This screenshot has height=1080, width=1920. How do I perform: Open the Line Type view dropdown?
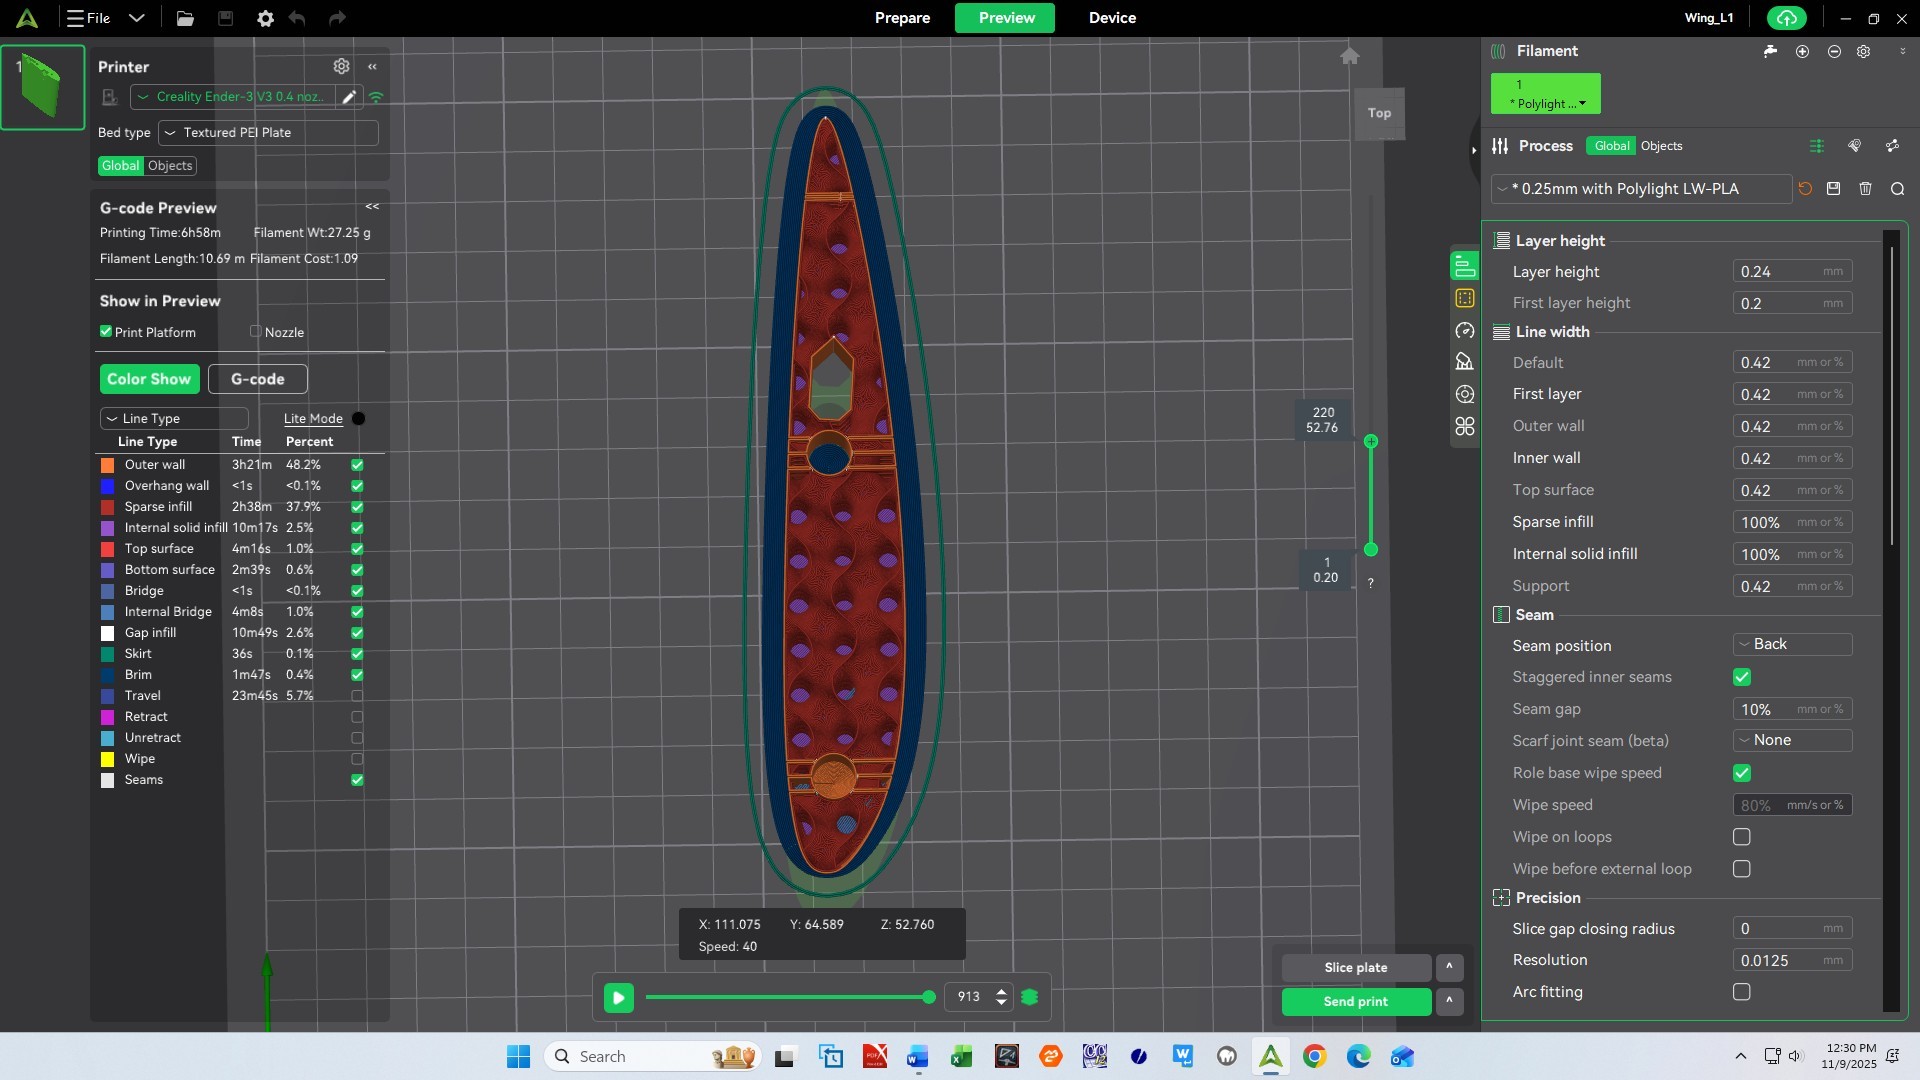pos(173,419)
